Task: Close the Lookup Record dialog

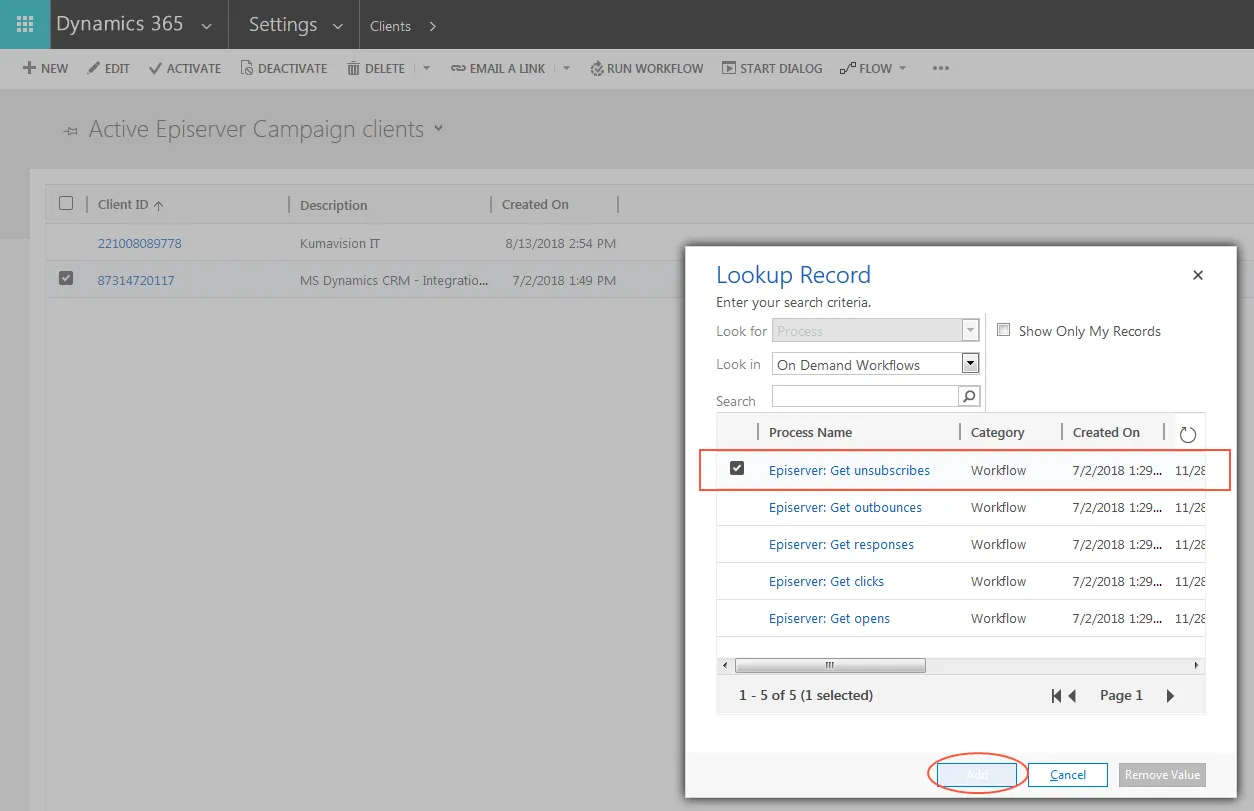Action: click(1198, 275)
